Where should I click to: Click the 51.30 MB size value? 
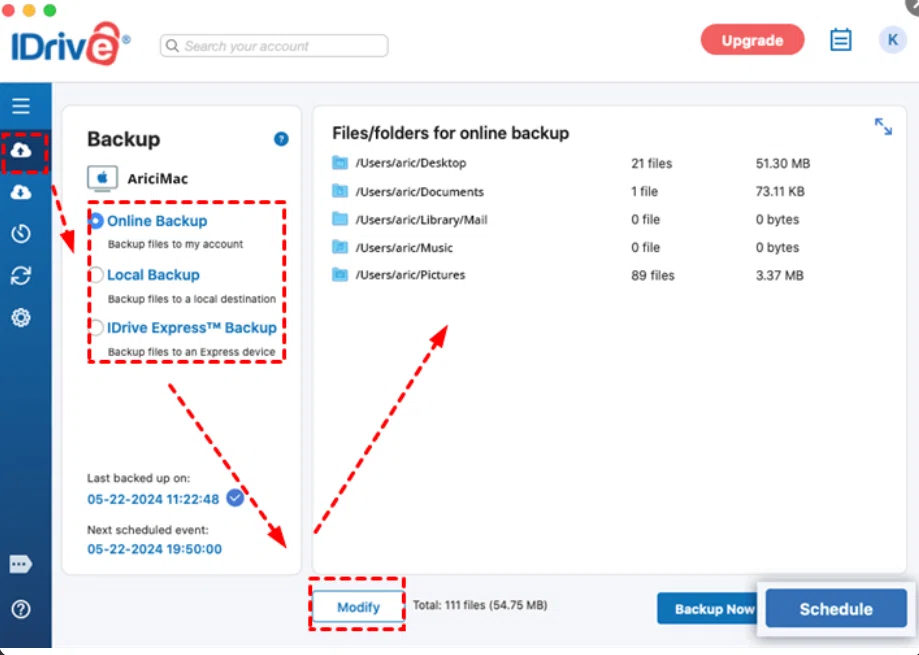(782, 163)
